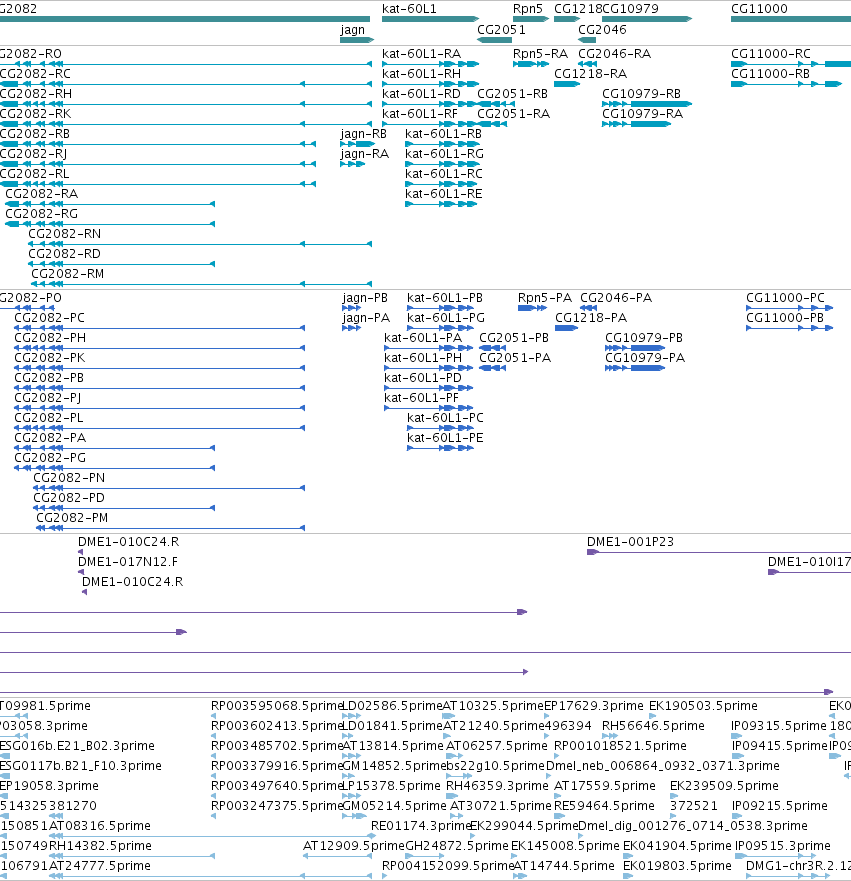Click transcript CG11000-RB
851x881 pixels.
point(770,74)
